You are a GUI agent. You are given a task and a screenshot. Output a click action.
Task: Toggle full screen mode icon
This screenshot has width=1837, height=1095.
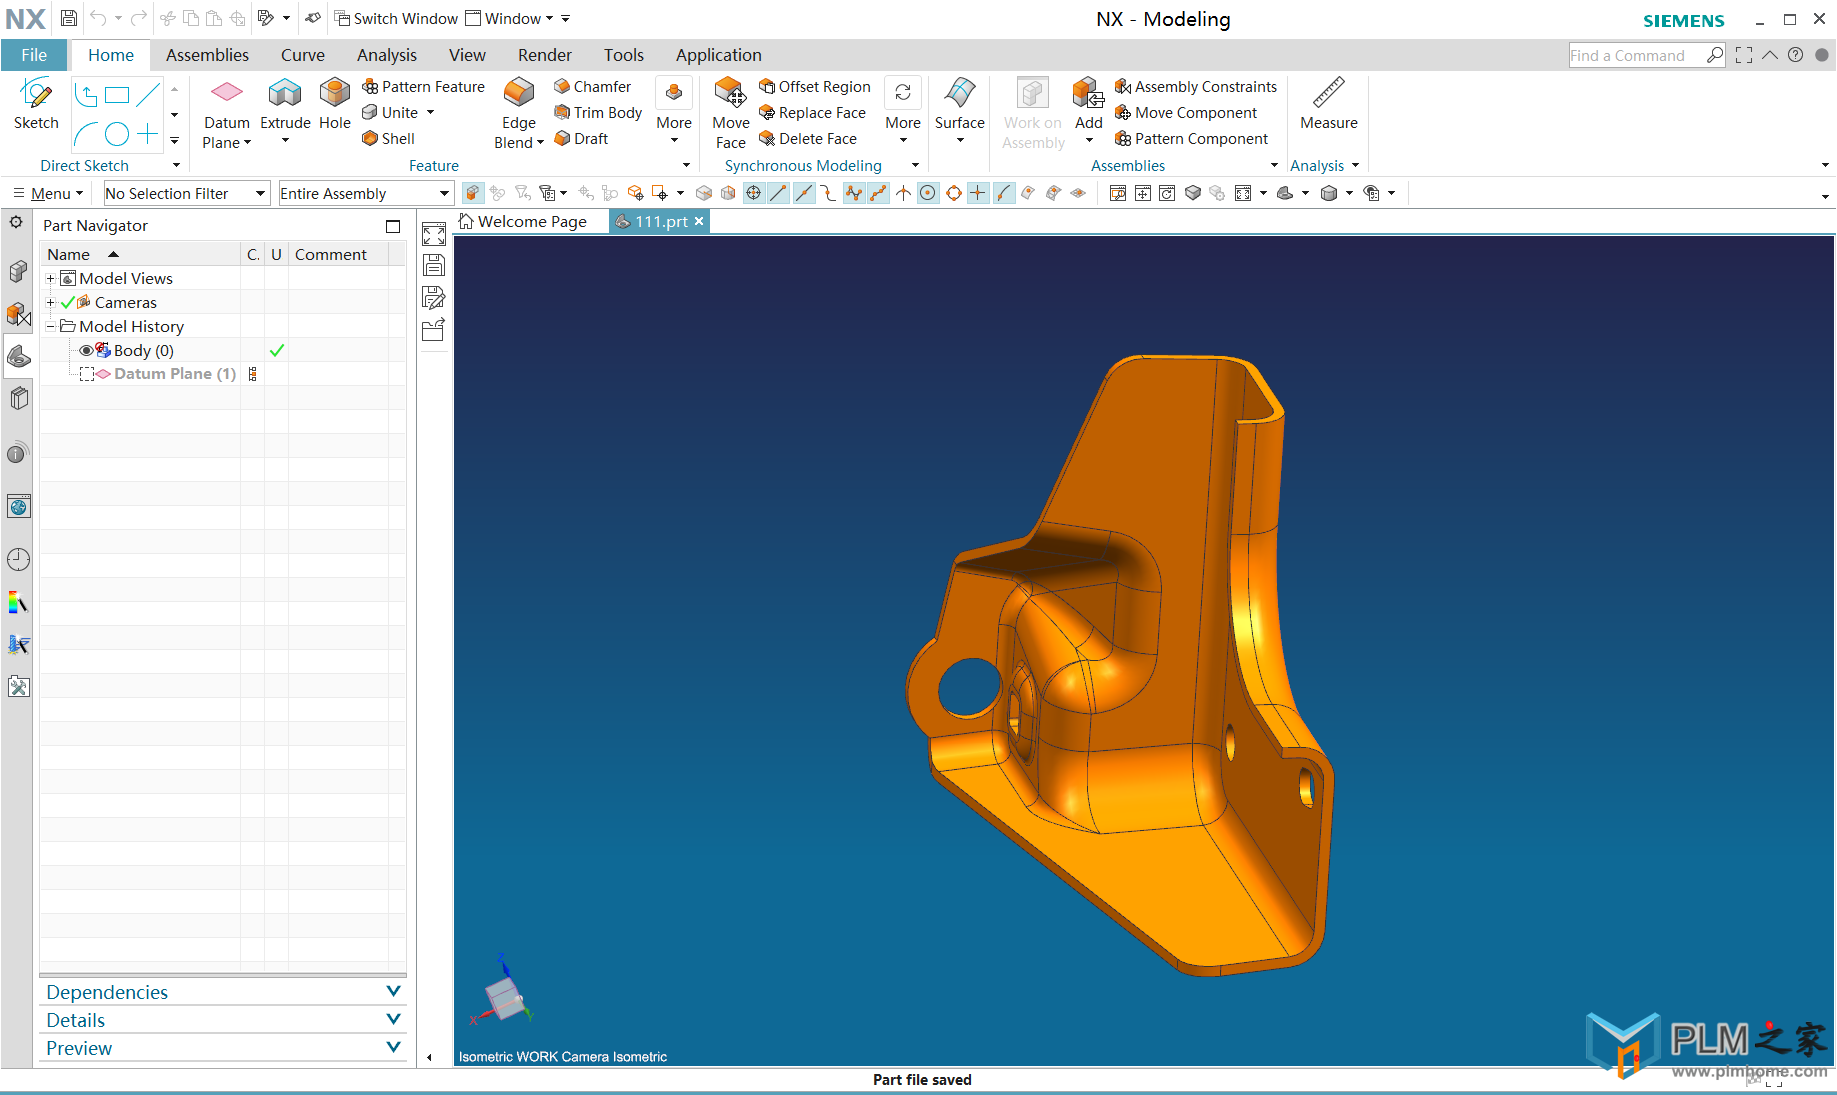[1744, 55]
